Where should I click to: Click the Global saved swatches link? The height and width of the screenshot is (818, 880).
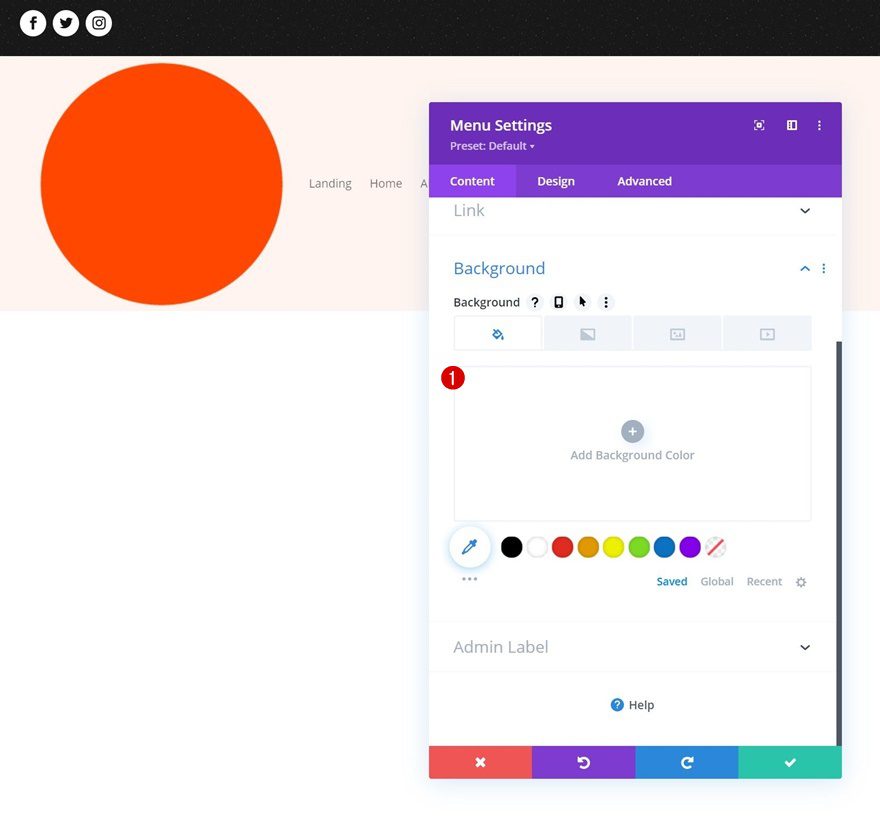click(716, 581)
